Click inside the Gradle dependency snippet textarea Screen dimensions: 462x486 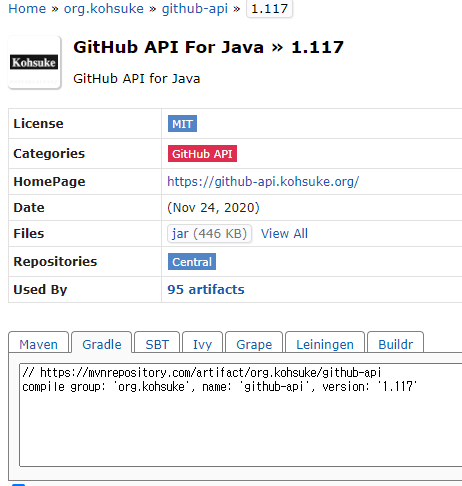[241, 415]
